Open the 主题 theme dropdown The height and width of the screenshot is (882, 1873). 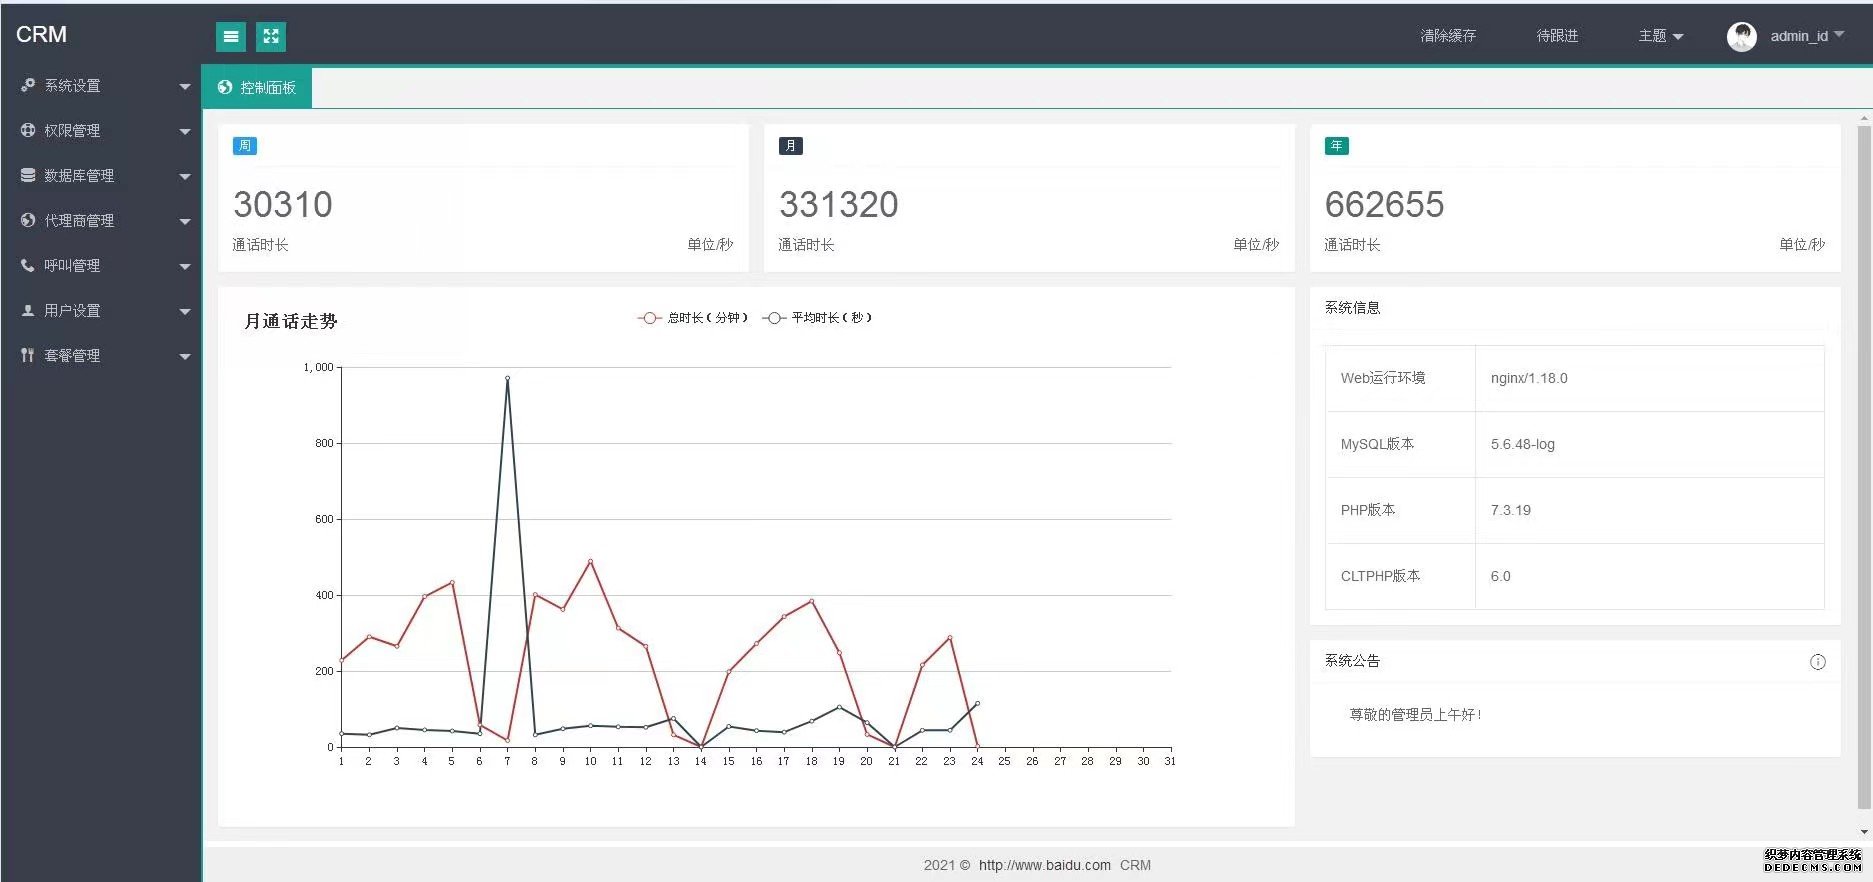pos(1660,36)
